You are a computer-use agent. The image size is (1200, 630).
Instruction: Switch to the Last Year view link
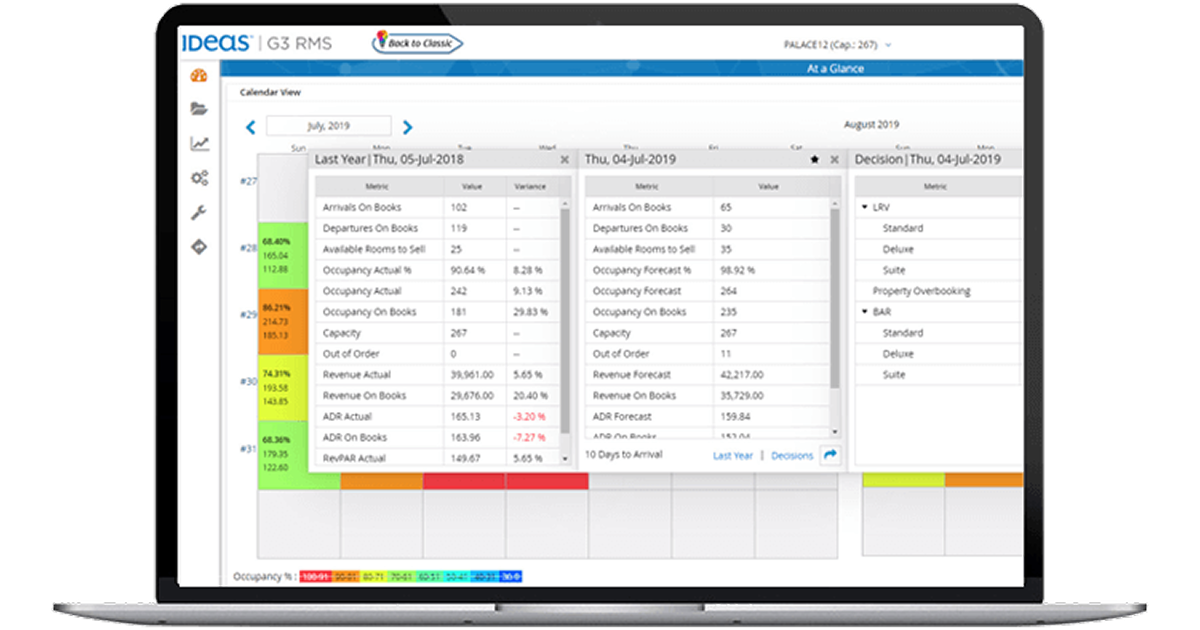(733, 455)
